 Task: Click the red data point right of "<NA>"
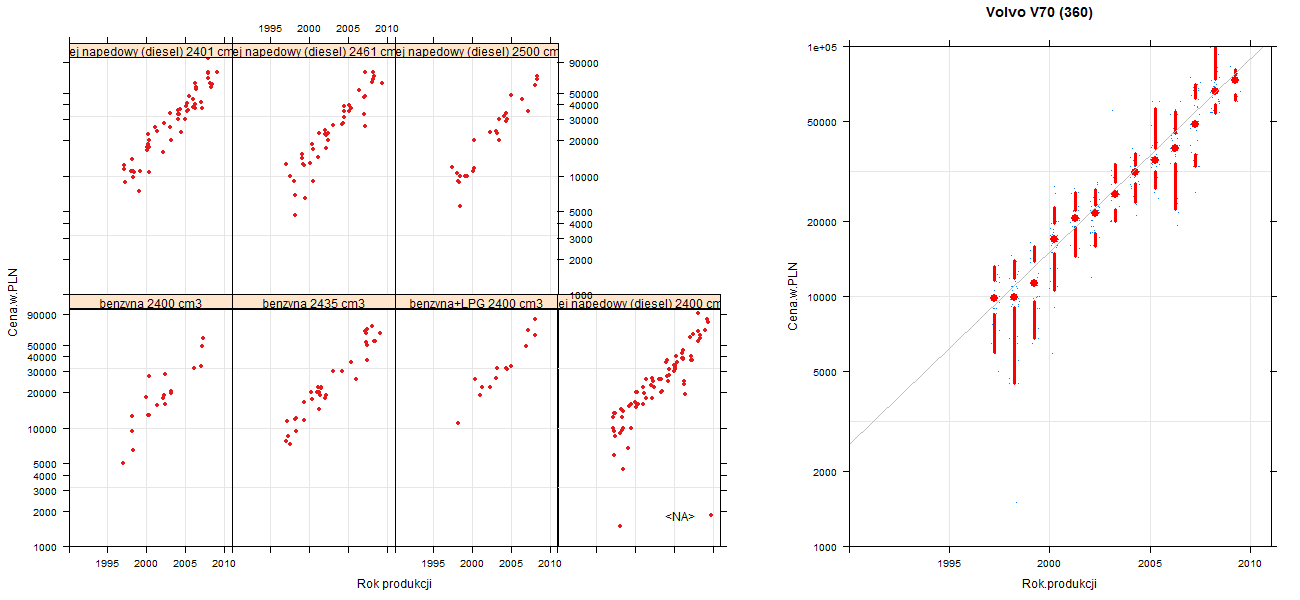tap(711, 515)
